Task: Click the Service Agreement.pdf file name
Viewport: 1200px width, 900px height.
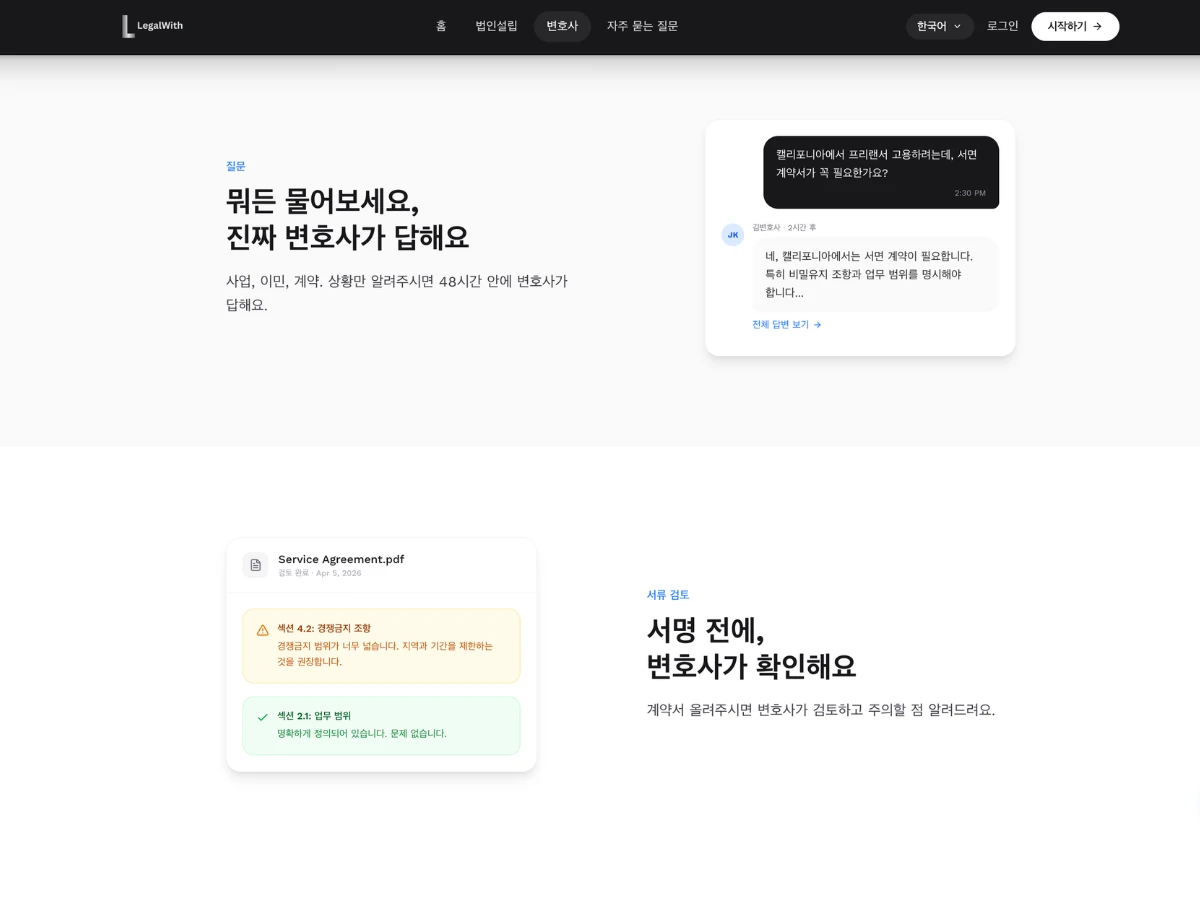Action: [341, 559]
